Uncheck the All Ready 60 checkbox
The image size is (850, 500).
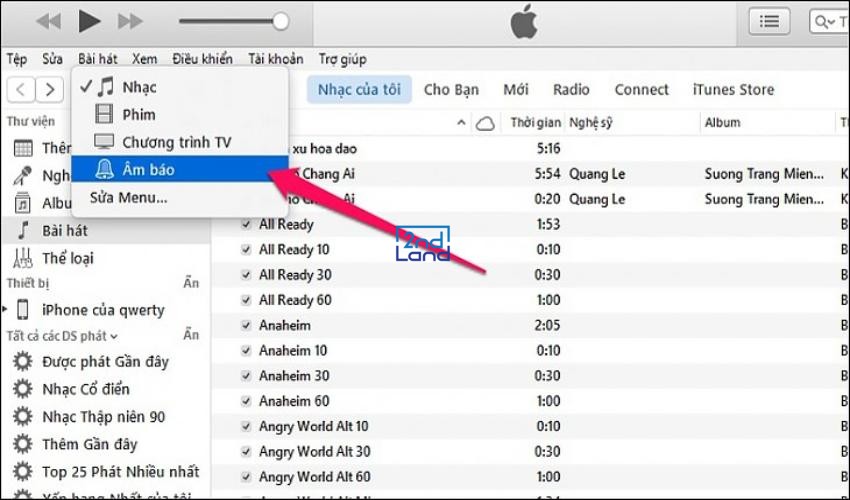(x=246, y=300)
